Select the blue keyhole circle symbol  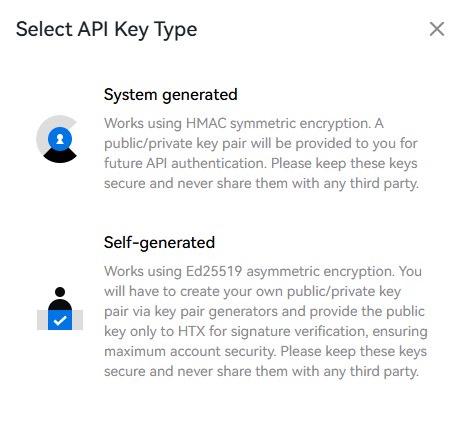(60, 139)
